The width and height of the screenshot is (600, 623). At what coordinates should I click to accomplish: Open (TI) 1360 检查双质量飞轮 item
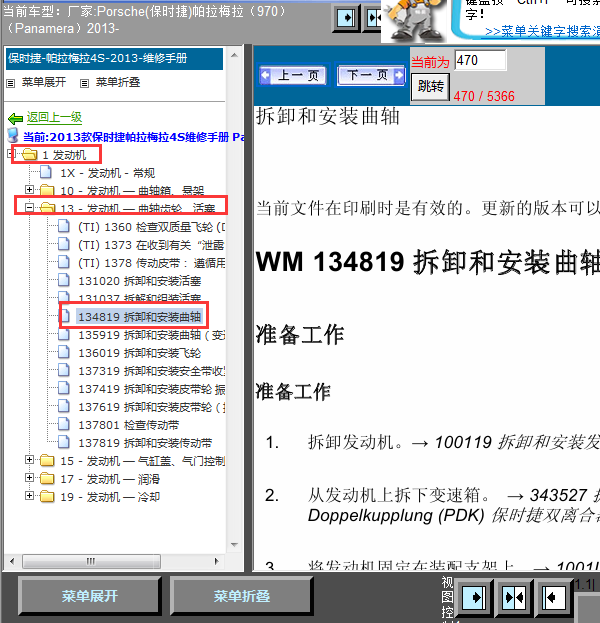point(151,227)
